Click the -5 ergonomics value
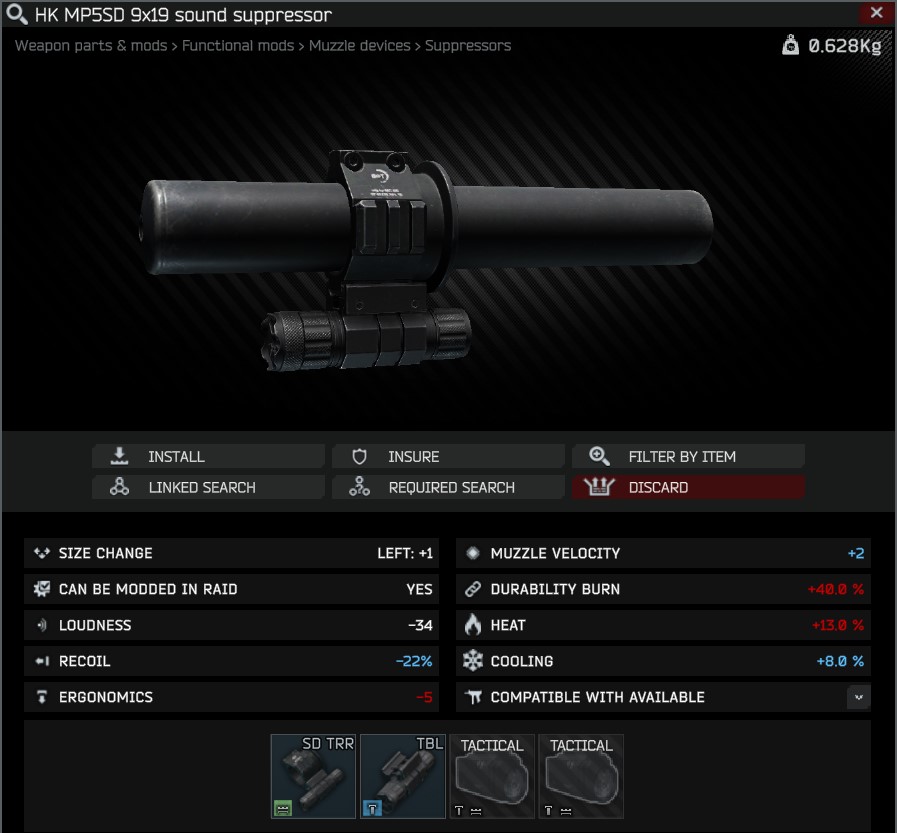897x833 pixels. pyautogui.click(x=424, y=697)
